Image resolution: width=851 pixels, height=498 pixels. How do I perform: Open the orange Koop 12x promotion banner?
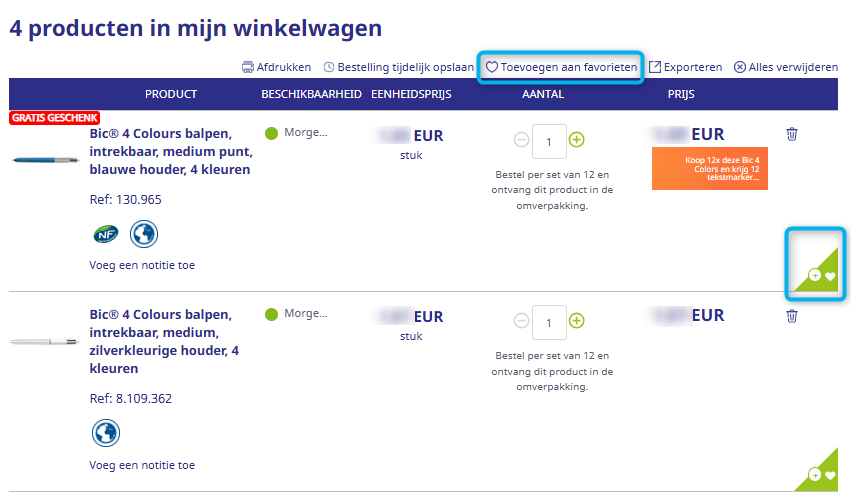709,168
